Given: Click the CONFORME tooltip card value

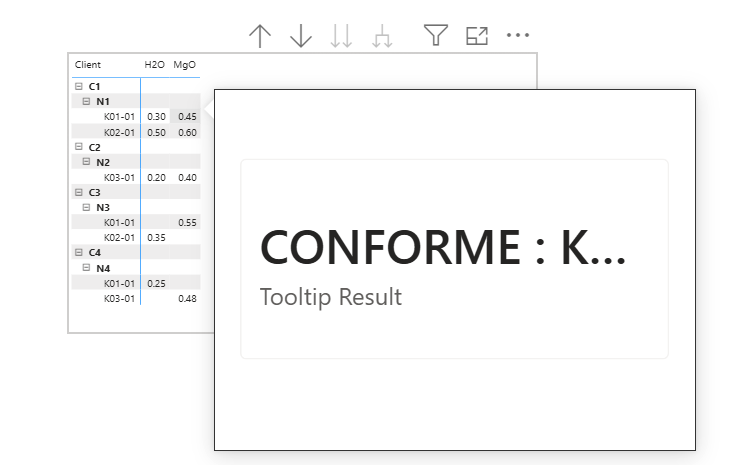Looking at the screenshot, I should click(443, 247).
